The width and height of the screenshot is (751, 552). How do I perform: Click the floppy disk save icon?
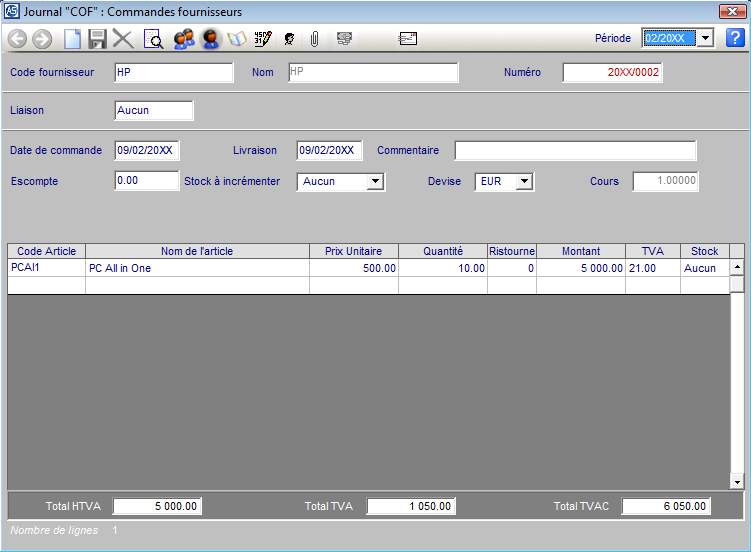(97, 39)
